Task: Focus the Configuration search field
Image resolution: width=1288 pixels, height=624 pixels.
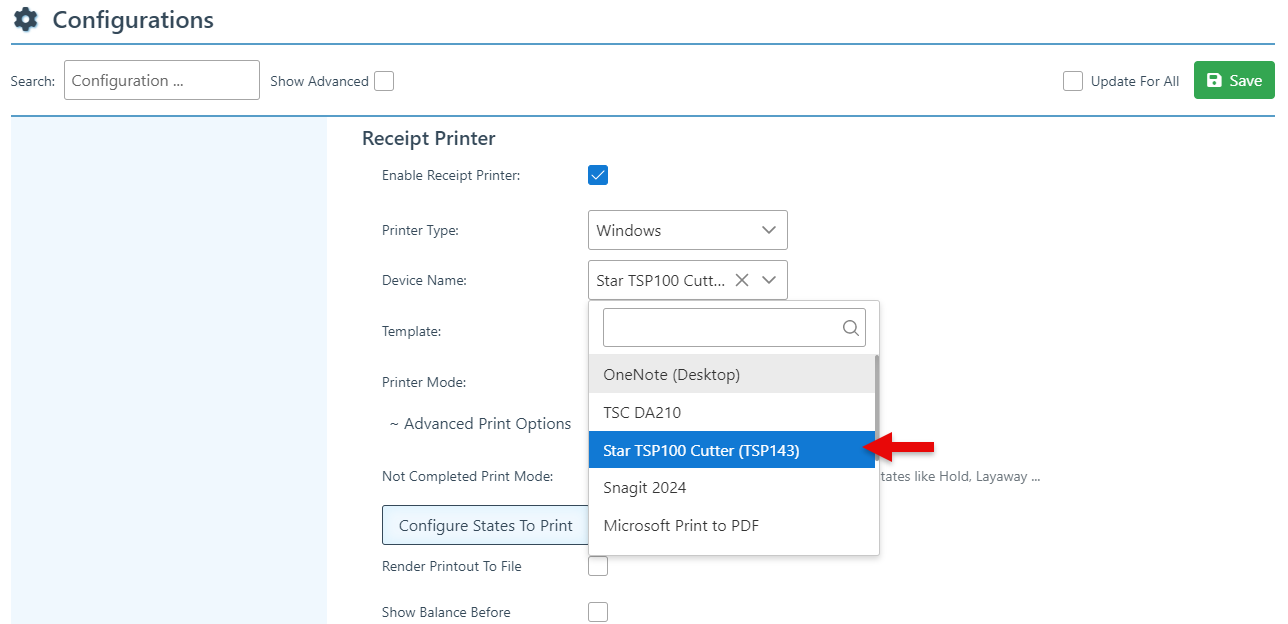Action: pyautogui.click(x=161, y=81)
